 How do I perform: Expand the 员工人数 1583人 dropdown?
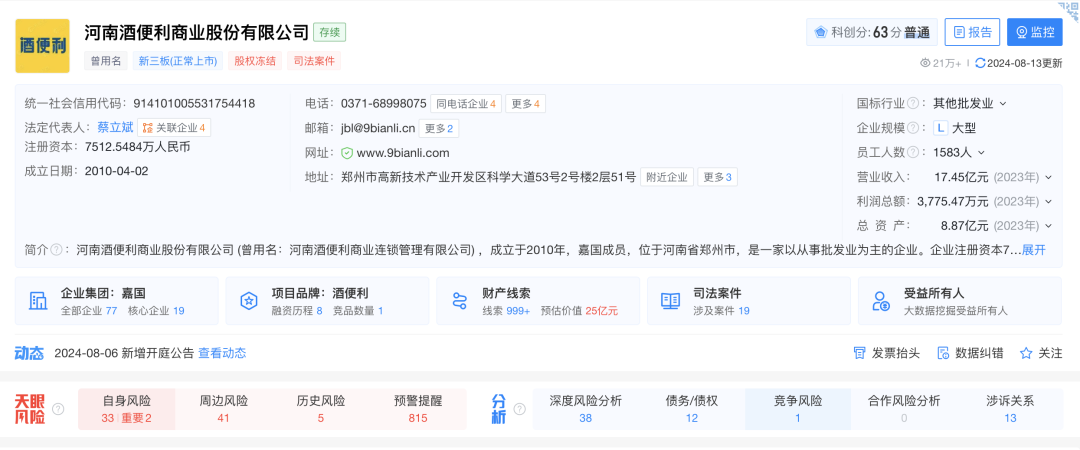[x=981, y=153]
